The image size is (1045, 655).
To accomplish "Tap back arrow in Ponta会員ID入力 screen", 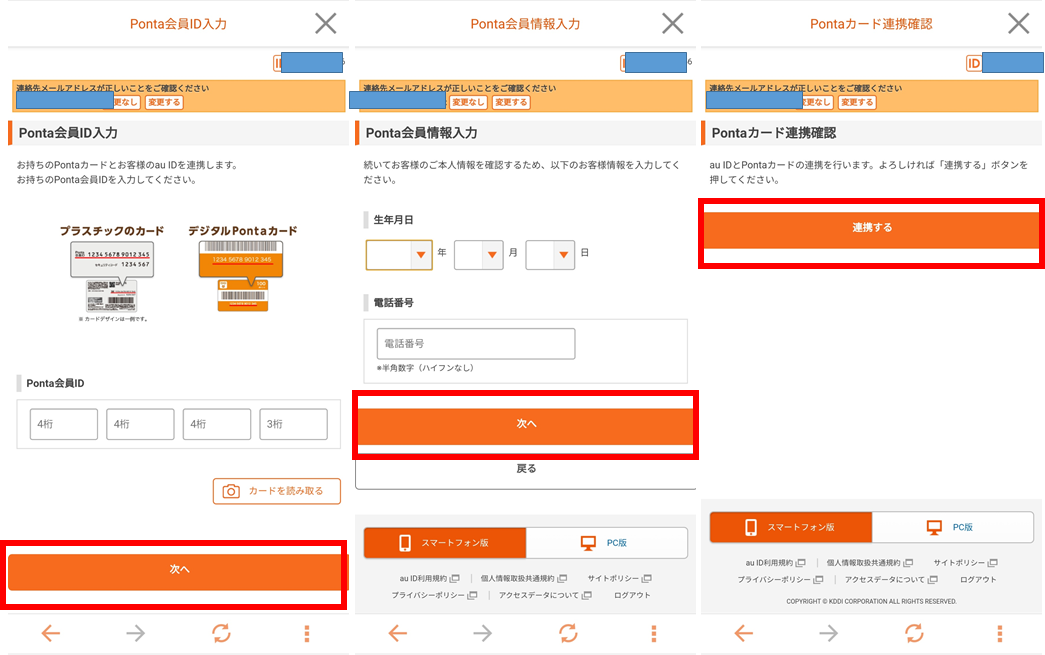I will [51, 633].
